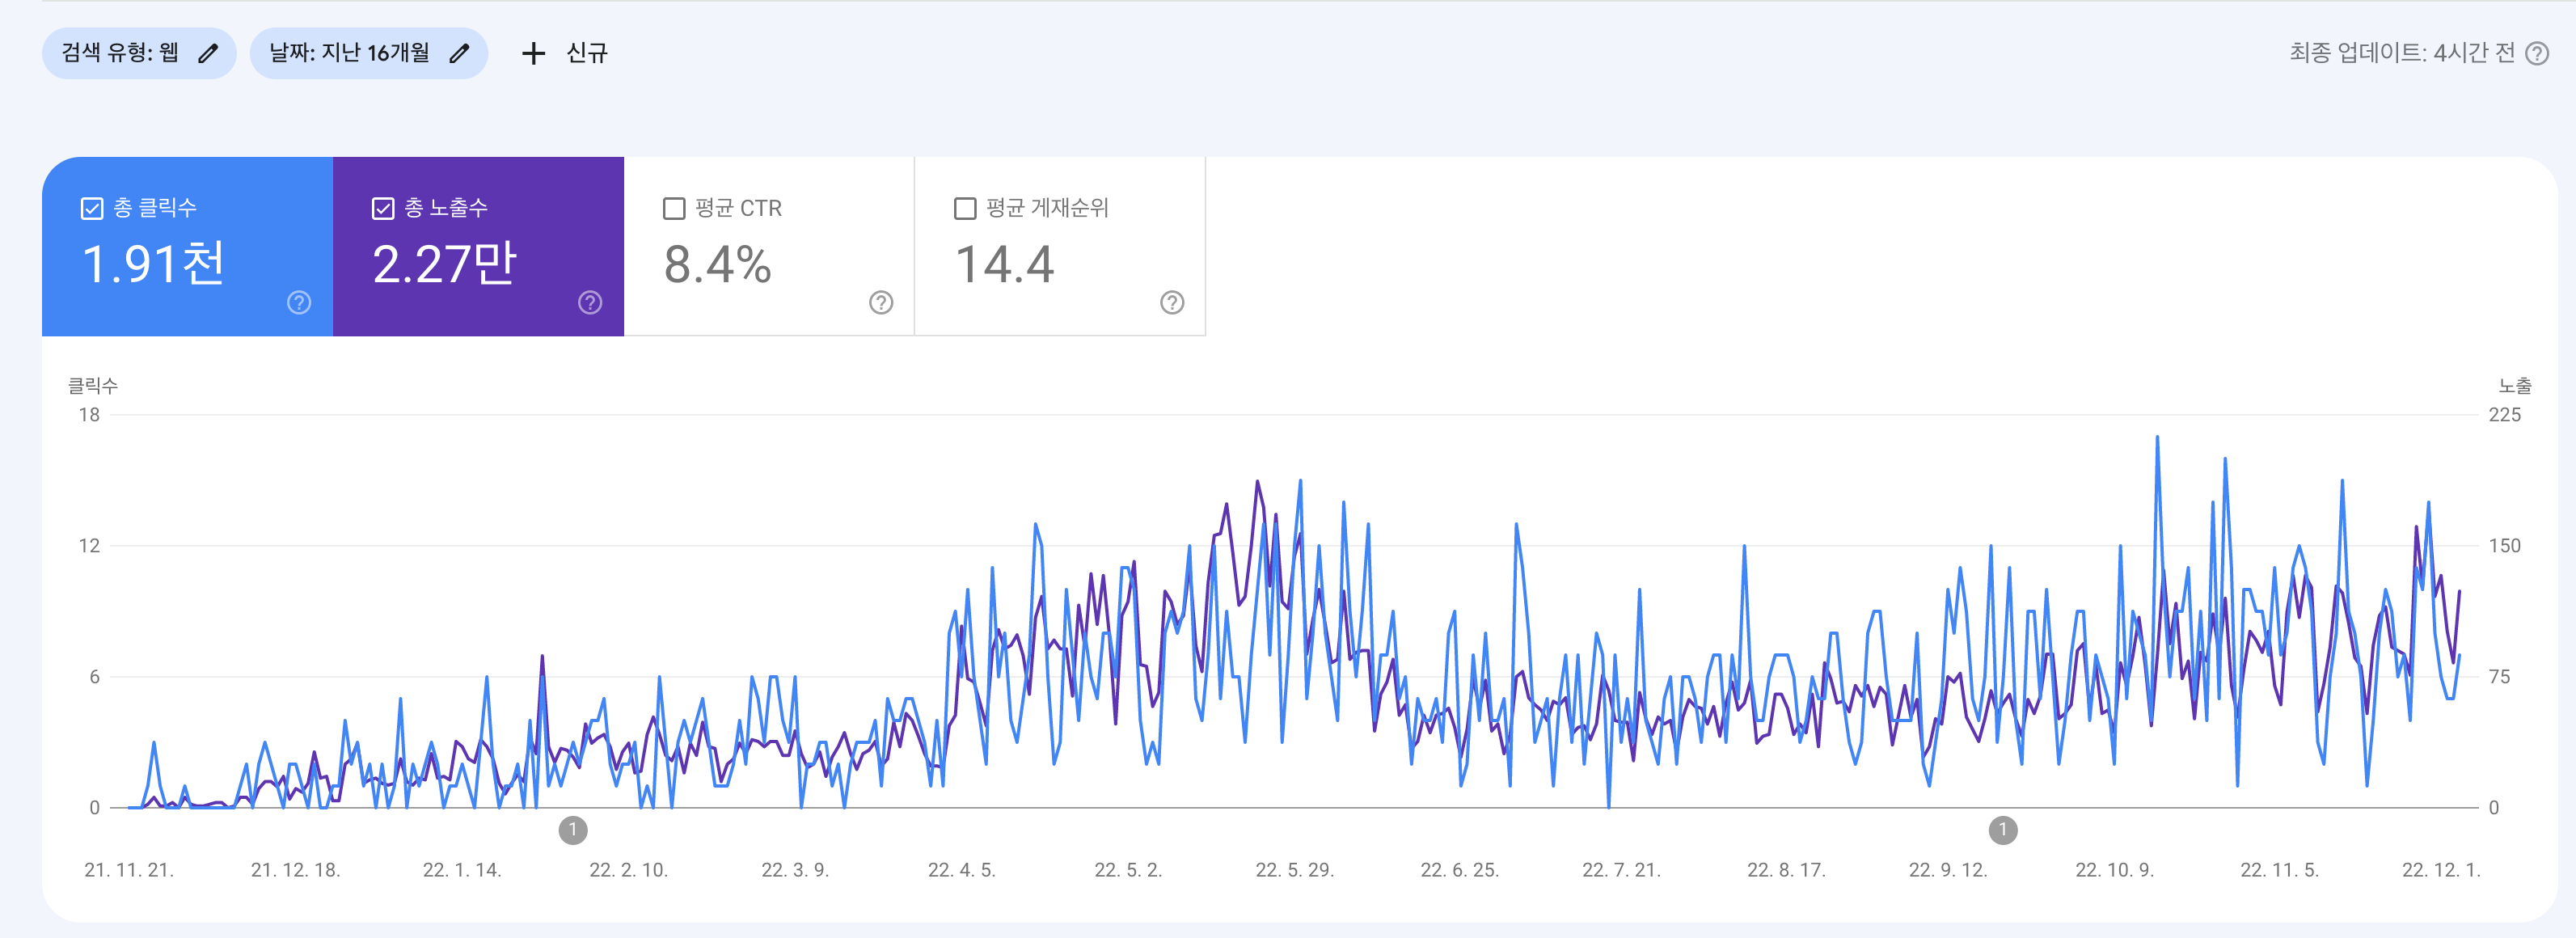Open the 검색 유형: 웹 filter
Screen dimensions: 2576x938
pos(120,53)
